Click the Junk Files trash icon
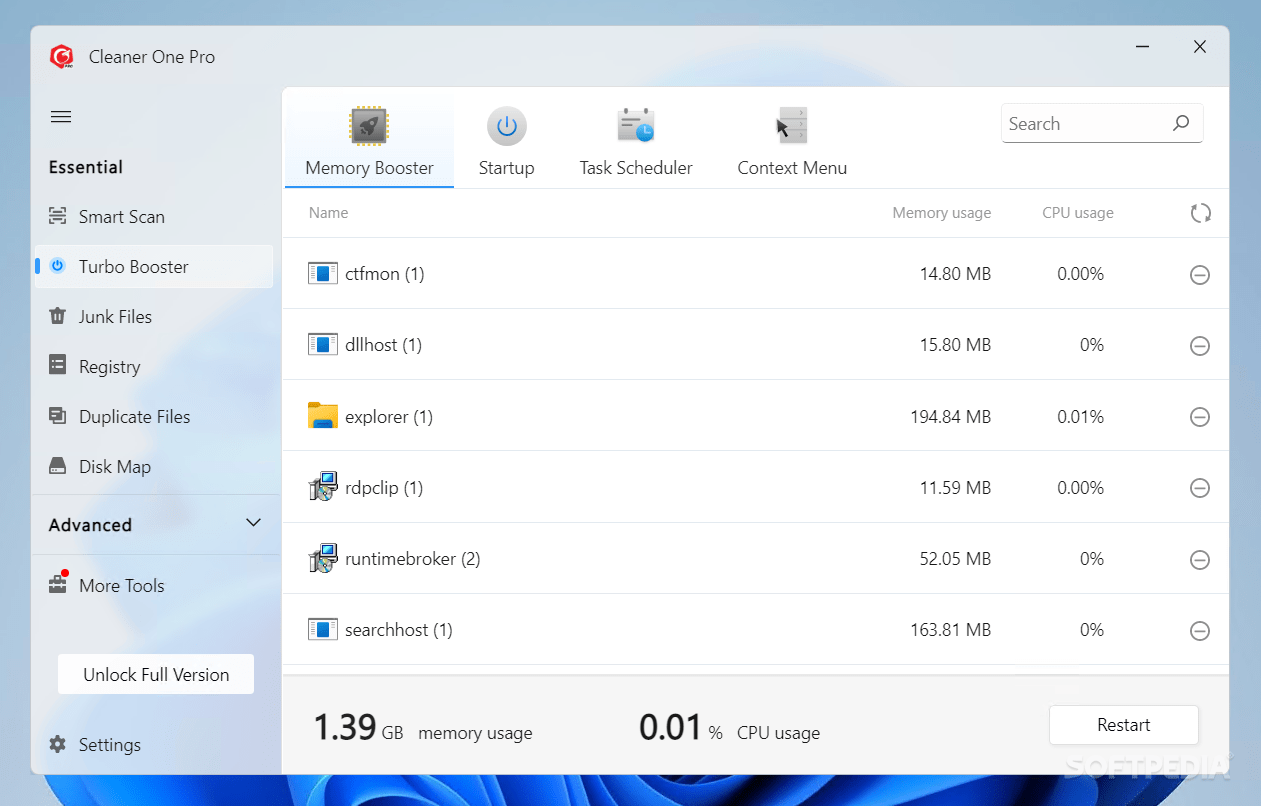Screen dimensions: 1261x806 coord(58,316)
